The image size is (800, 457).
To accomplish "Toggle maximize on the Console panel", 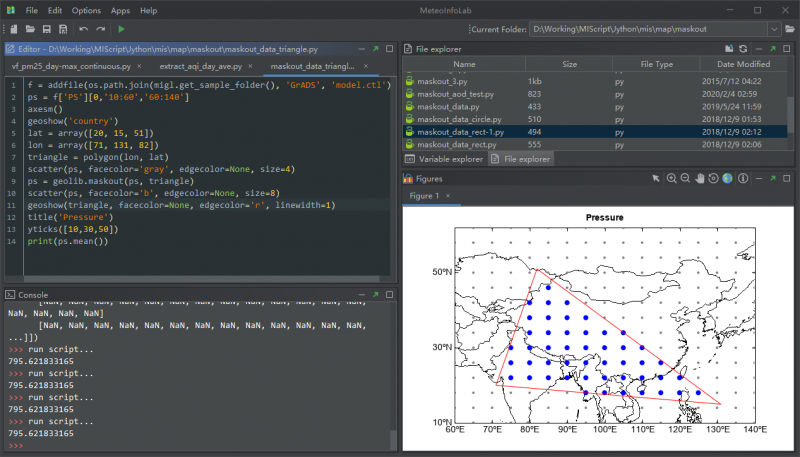I will 389,295.
